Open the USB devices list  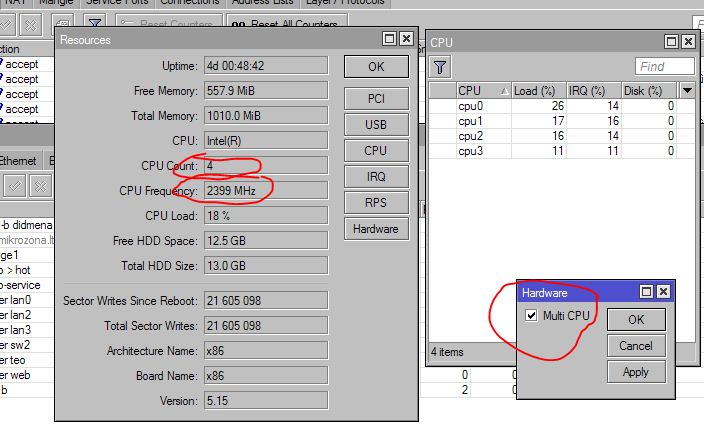(376, 125)
